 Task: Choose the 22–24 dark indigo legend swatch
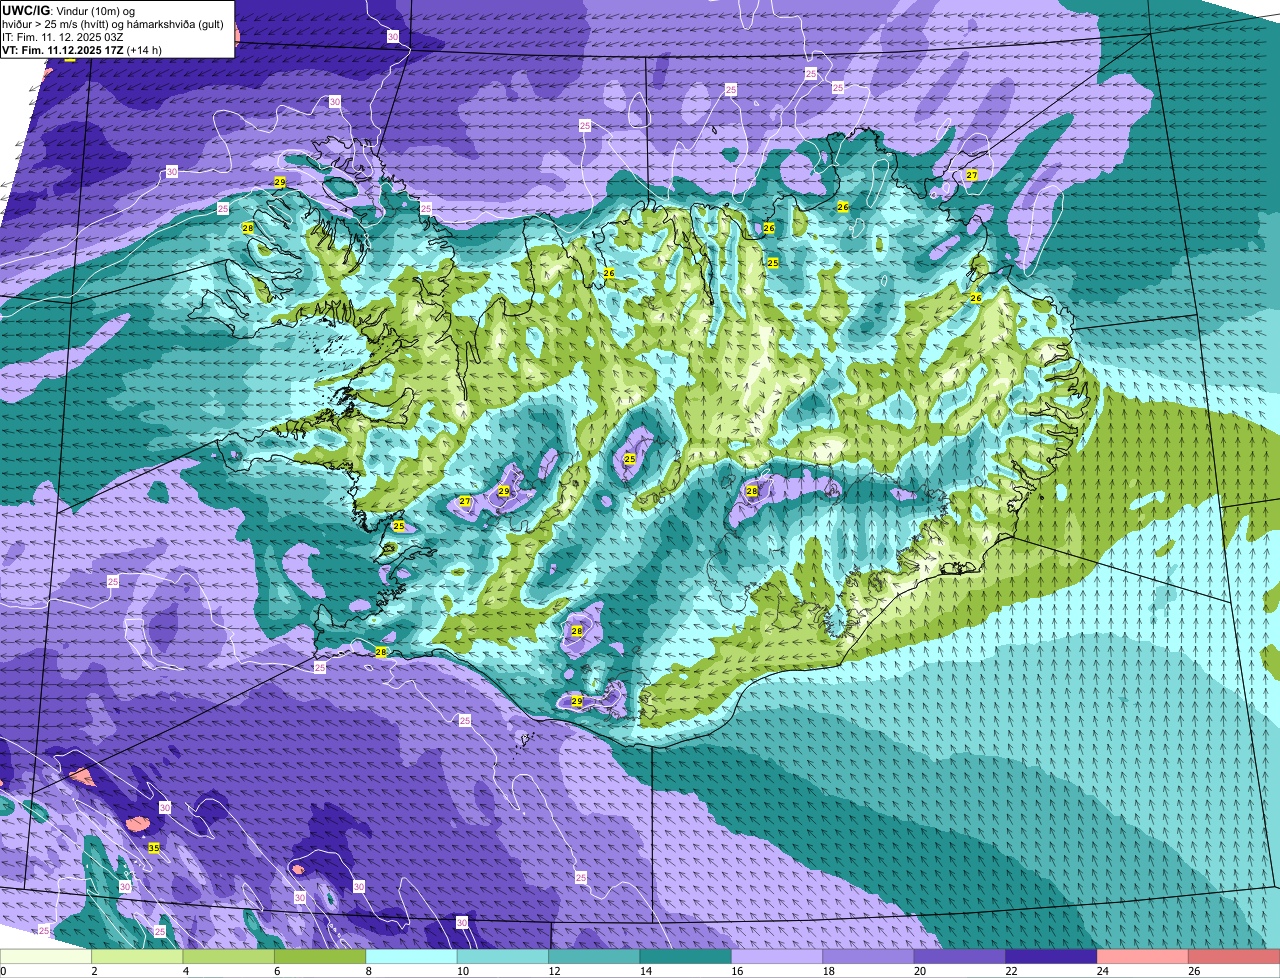pos(1053,956)
